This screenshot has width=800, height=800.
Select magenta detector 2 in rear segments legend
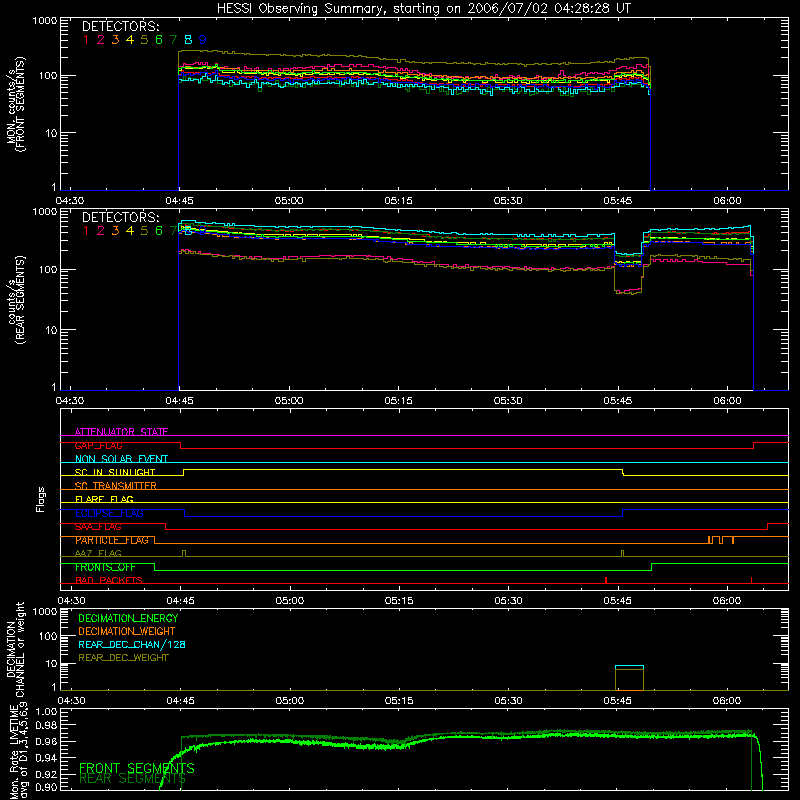click(x=101, y=231)
